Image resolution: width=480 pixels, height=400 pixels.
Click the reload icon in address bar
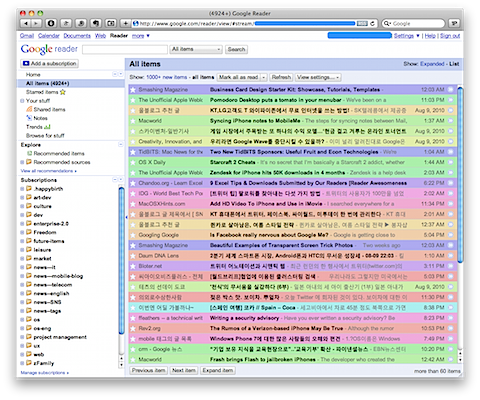click(372, 23)
